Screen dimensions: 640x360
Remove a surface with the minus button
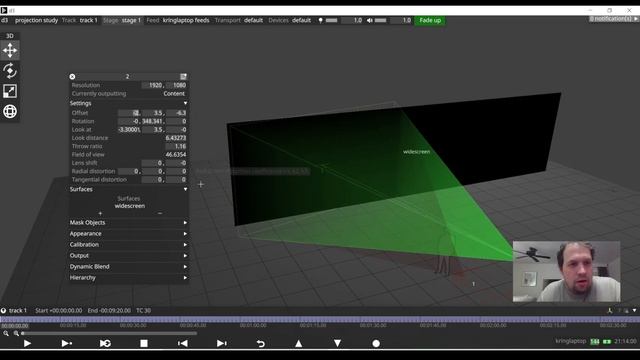tap(160, 213)
